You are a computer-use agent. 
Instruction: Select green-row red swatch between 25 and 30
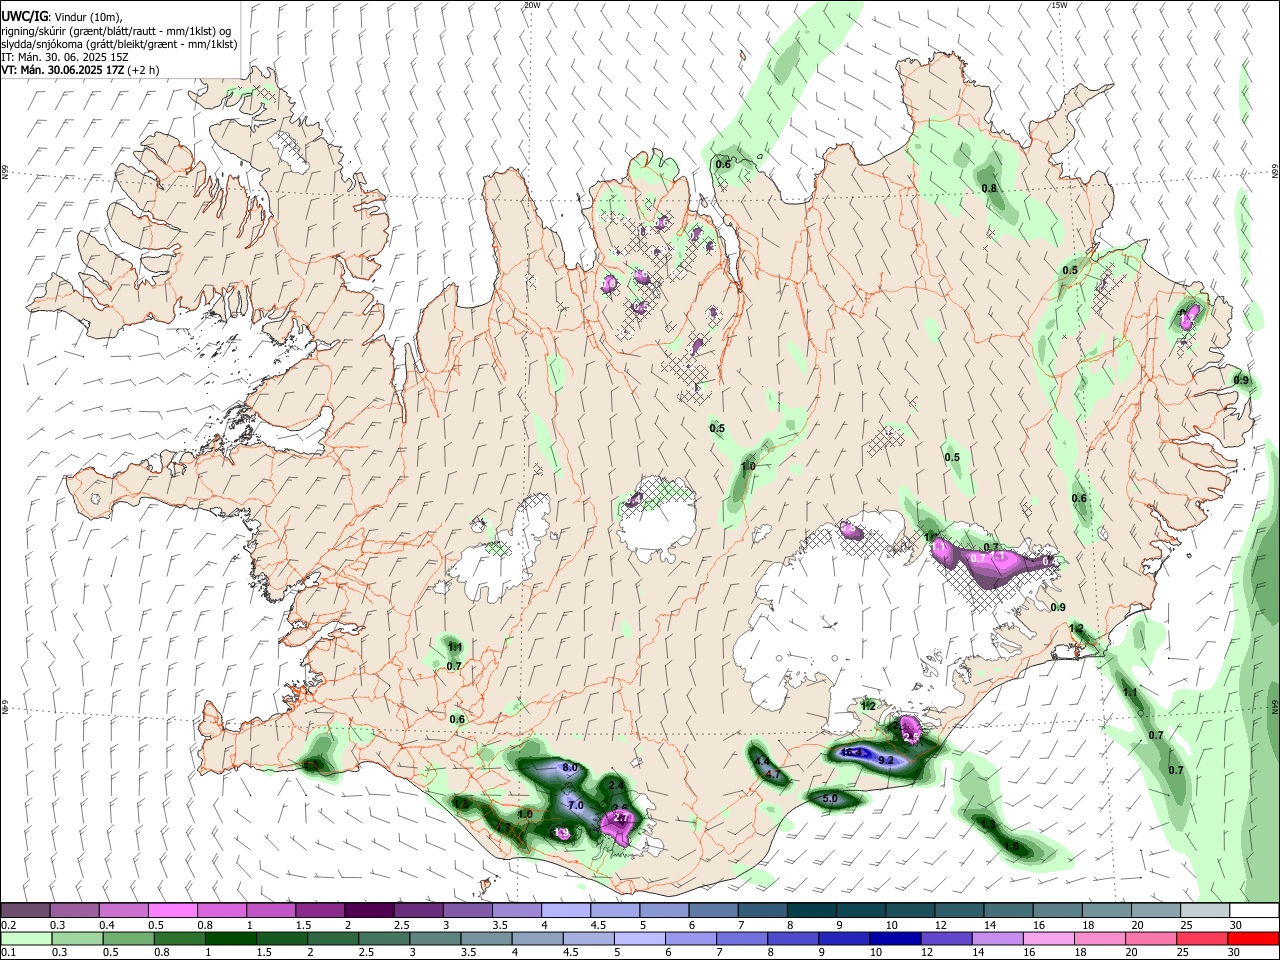1200,939
